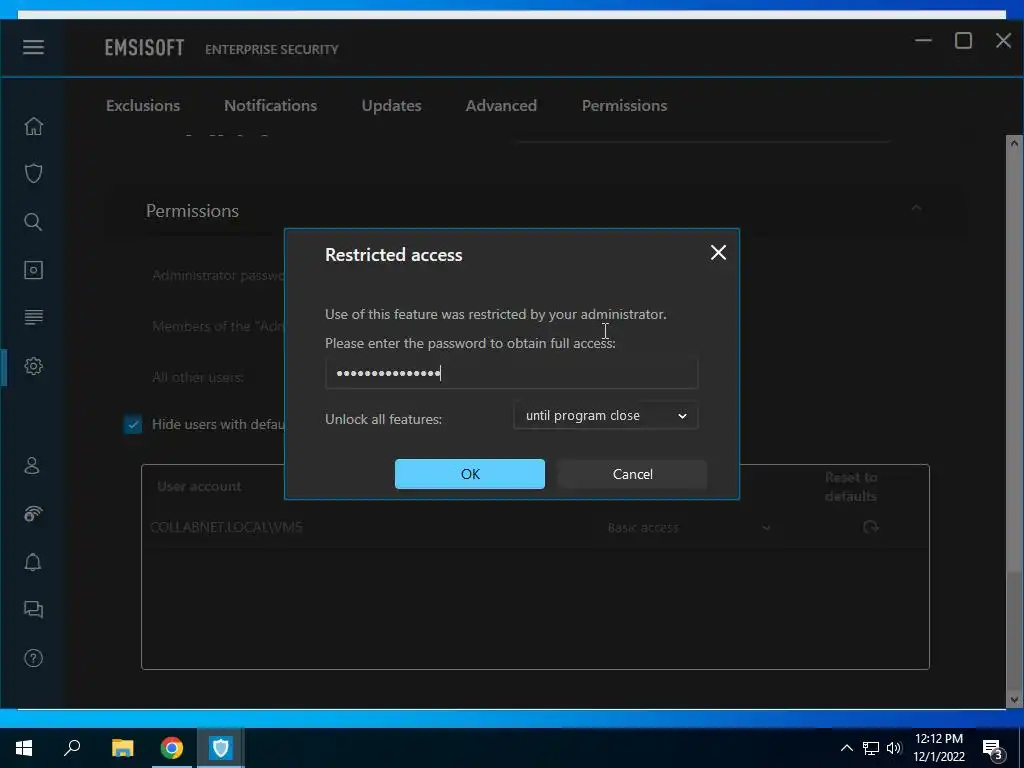The image size is (1024, 768).
Task: Open the hamburger menu in Emsisoft
Action: pyautogui.click(x=33, y=47)
